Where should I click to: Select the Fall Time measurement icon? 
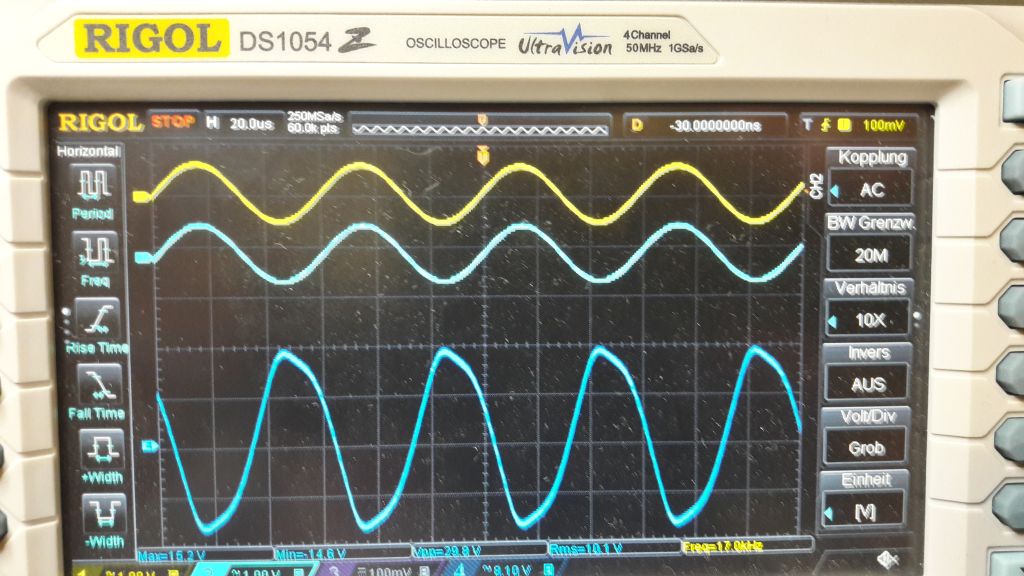coord(100,384)
